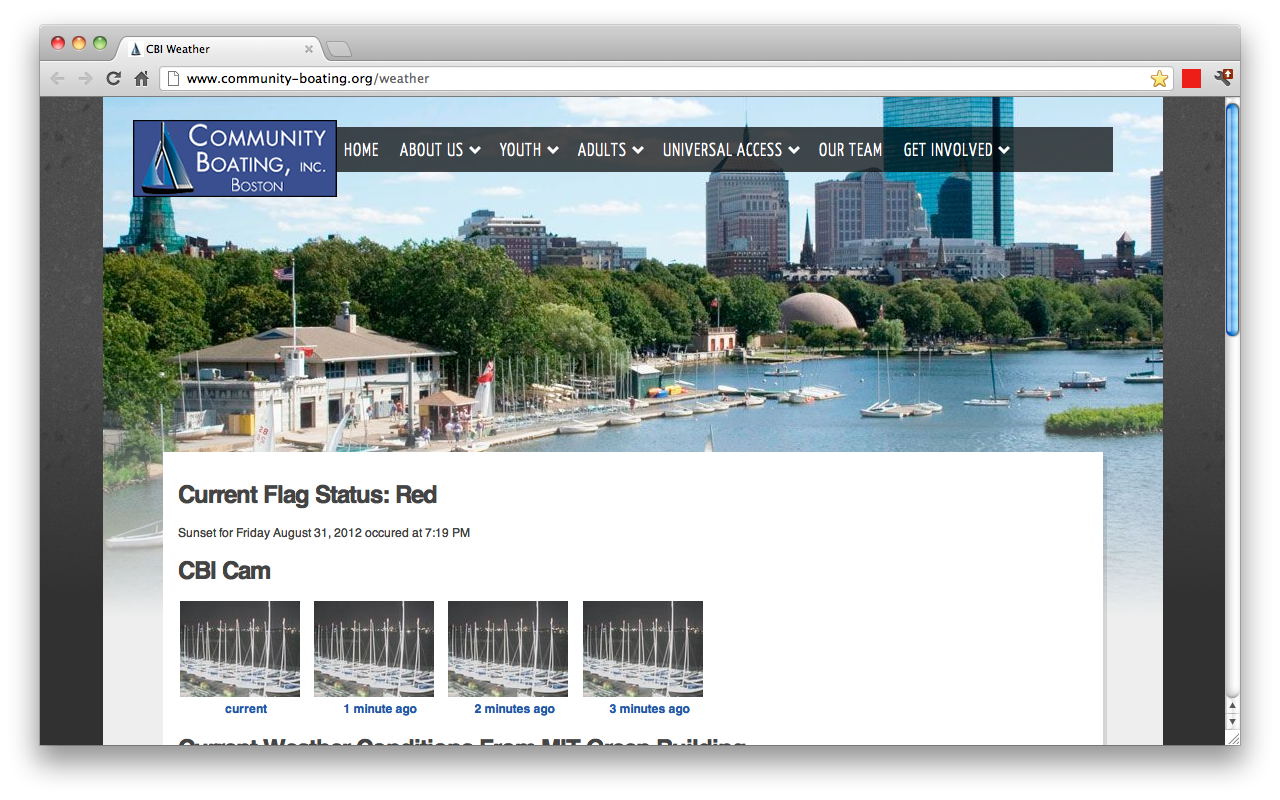
Task: Open the wrench settings menu
Action: tap(1223, 78)
